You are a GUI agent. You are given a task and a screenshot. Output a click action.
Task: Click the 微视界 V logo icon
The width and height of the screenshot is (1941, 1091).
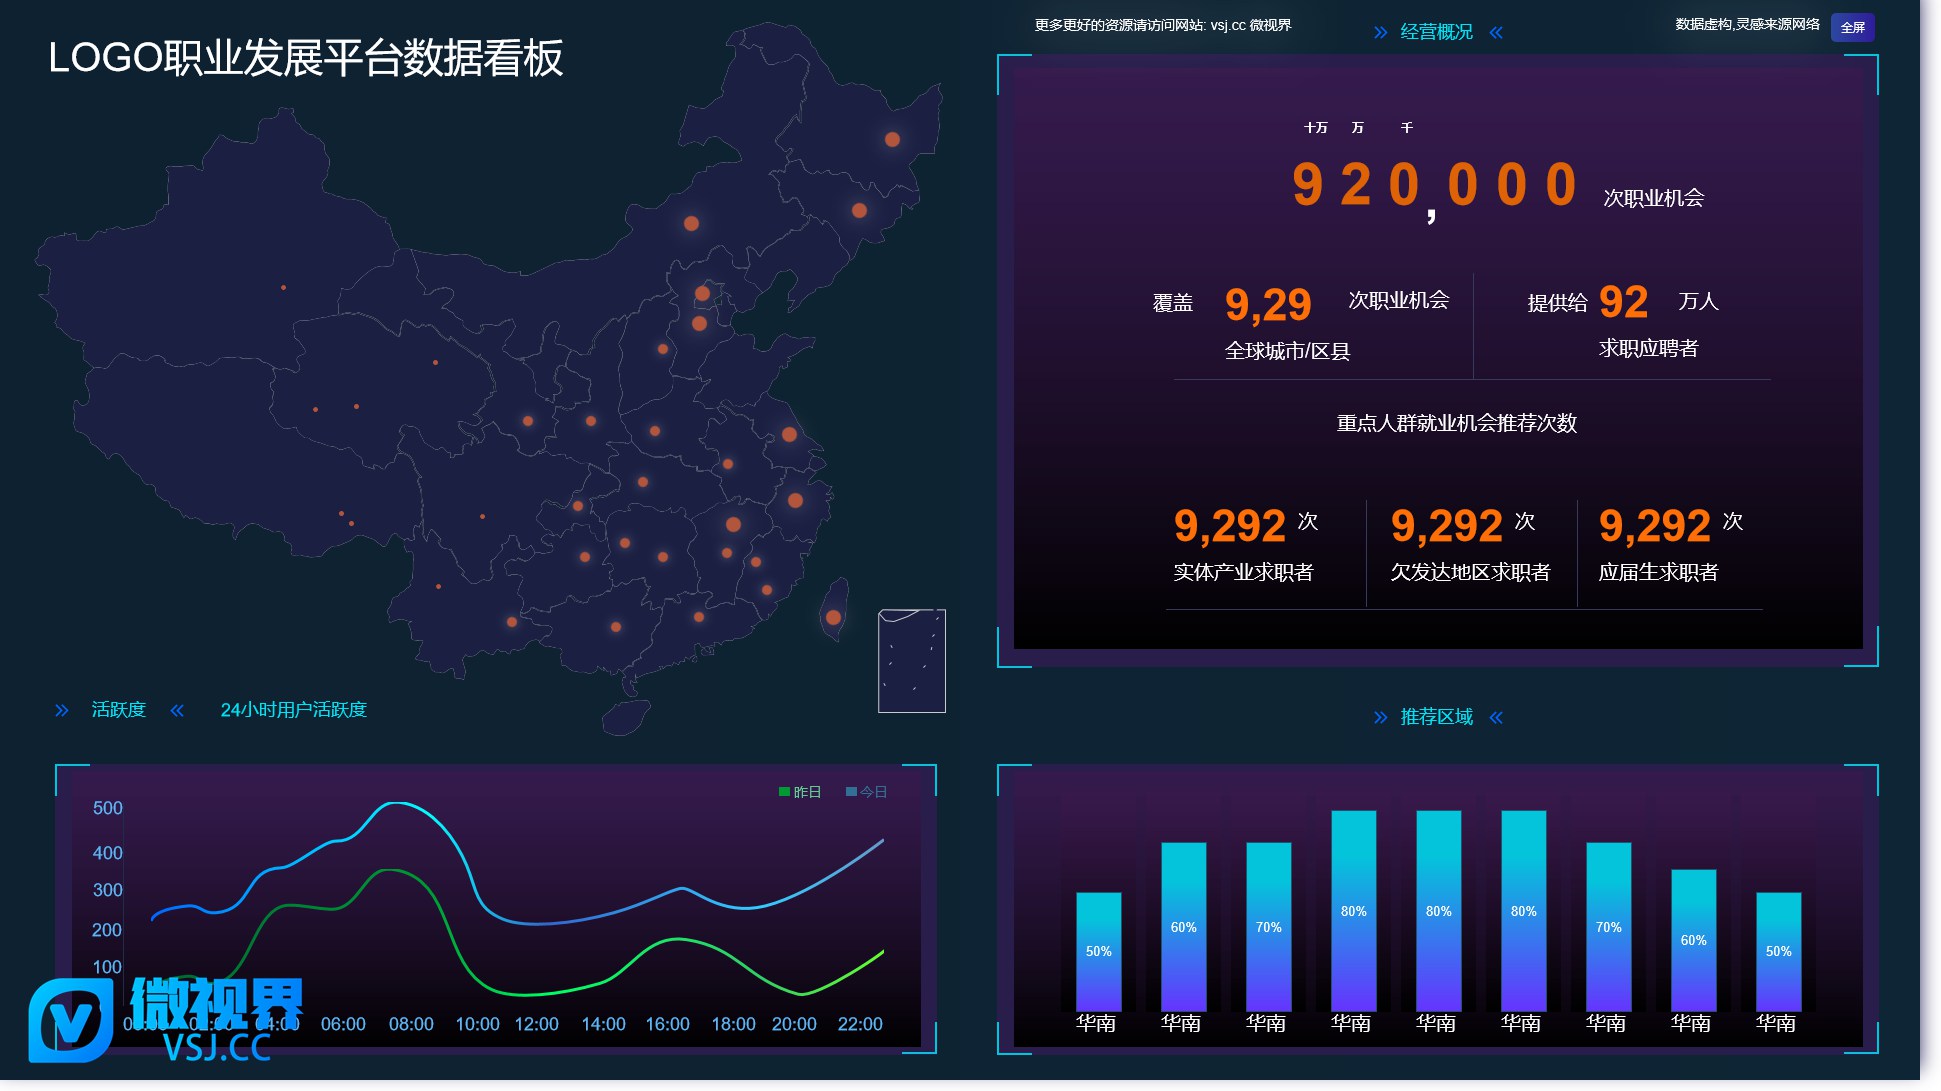point(70,1020)
